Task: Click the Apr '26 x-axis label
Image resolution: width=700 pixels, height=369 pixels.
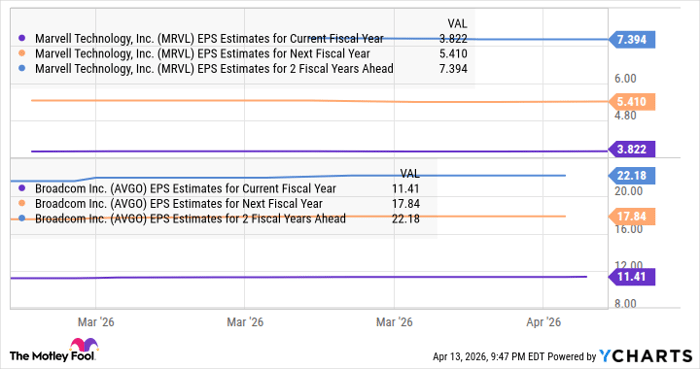Action: 543,322
